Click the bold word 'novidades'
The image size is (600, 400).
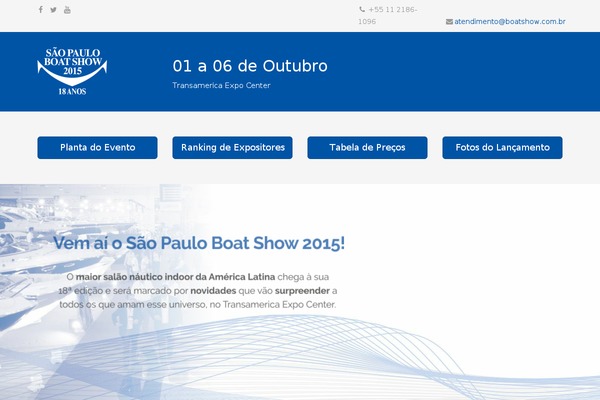[x=213, y=291]
